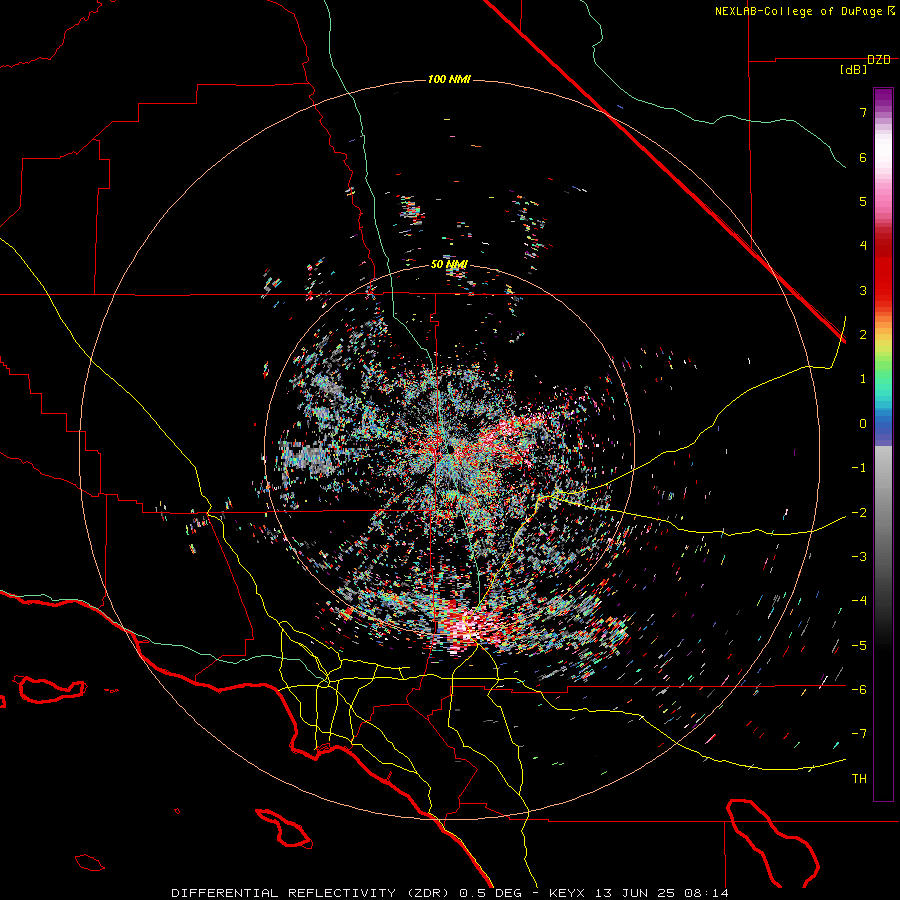Click the [dB] units label

(x=853, y=70)
